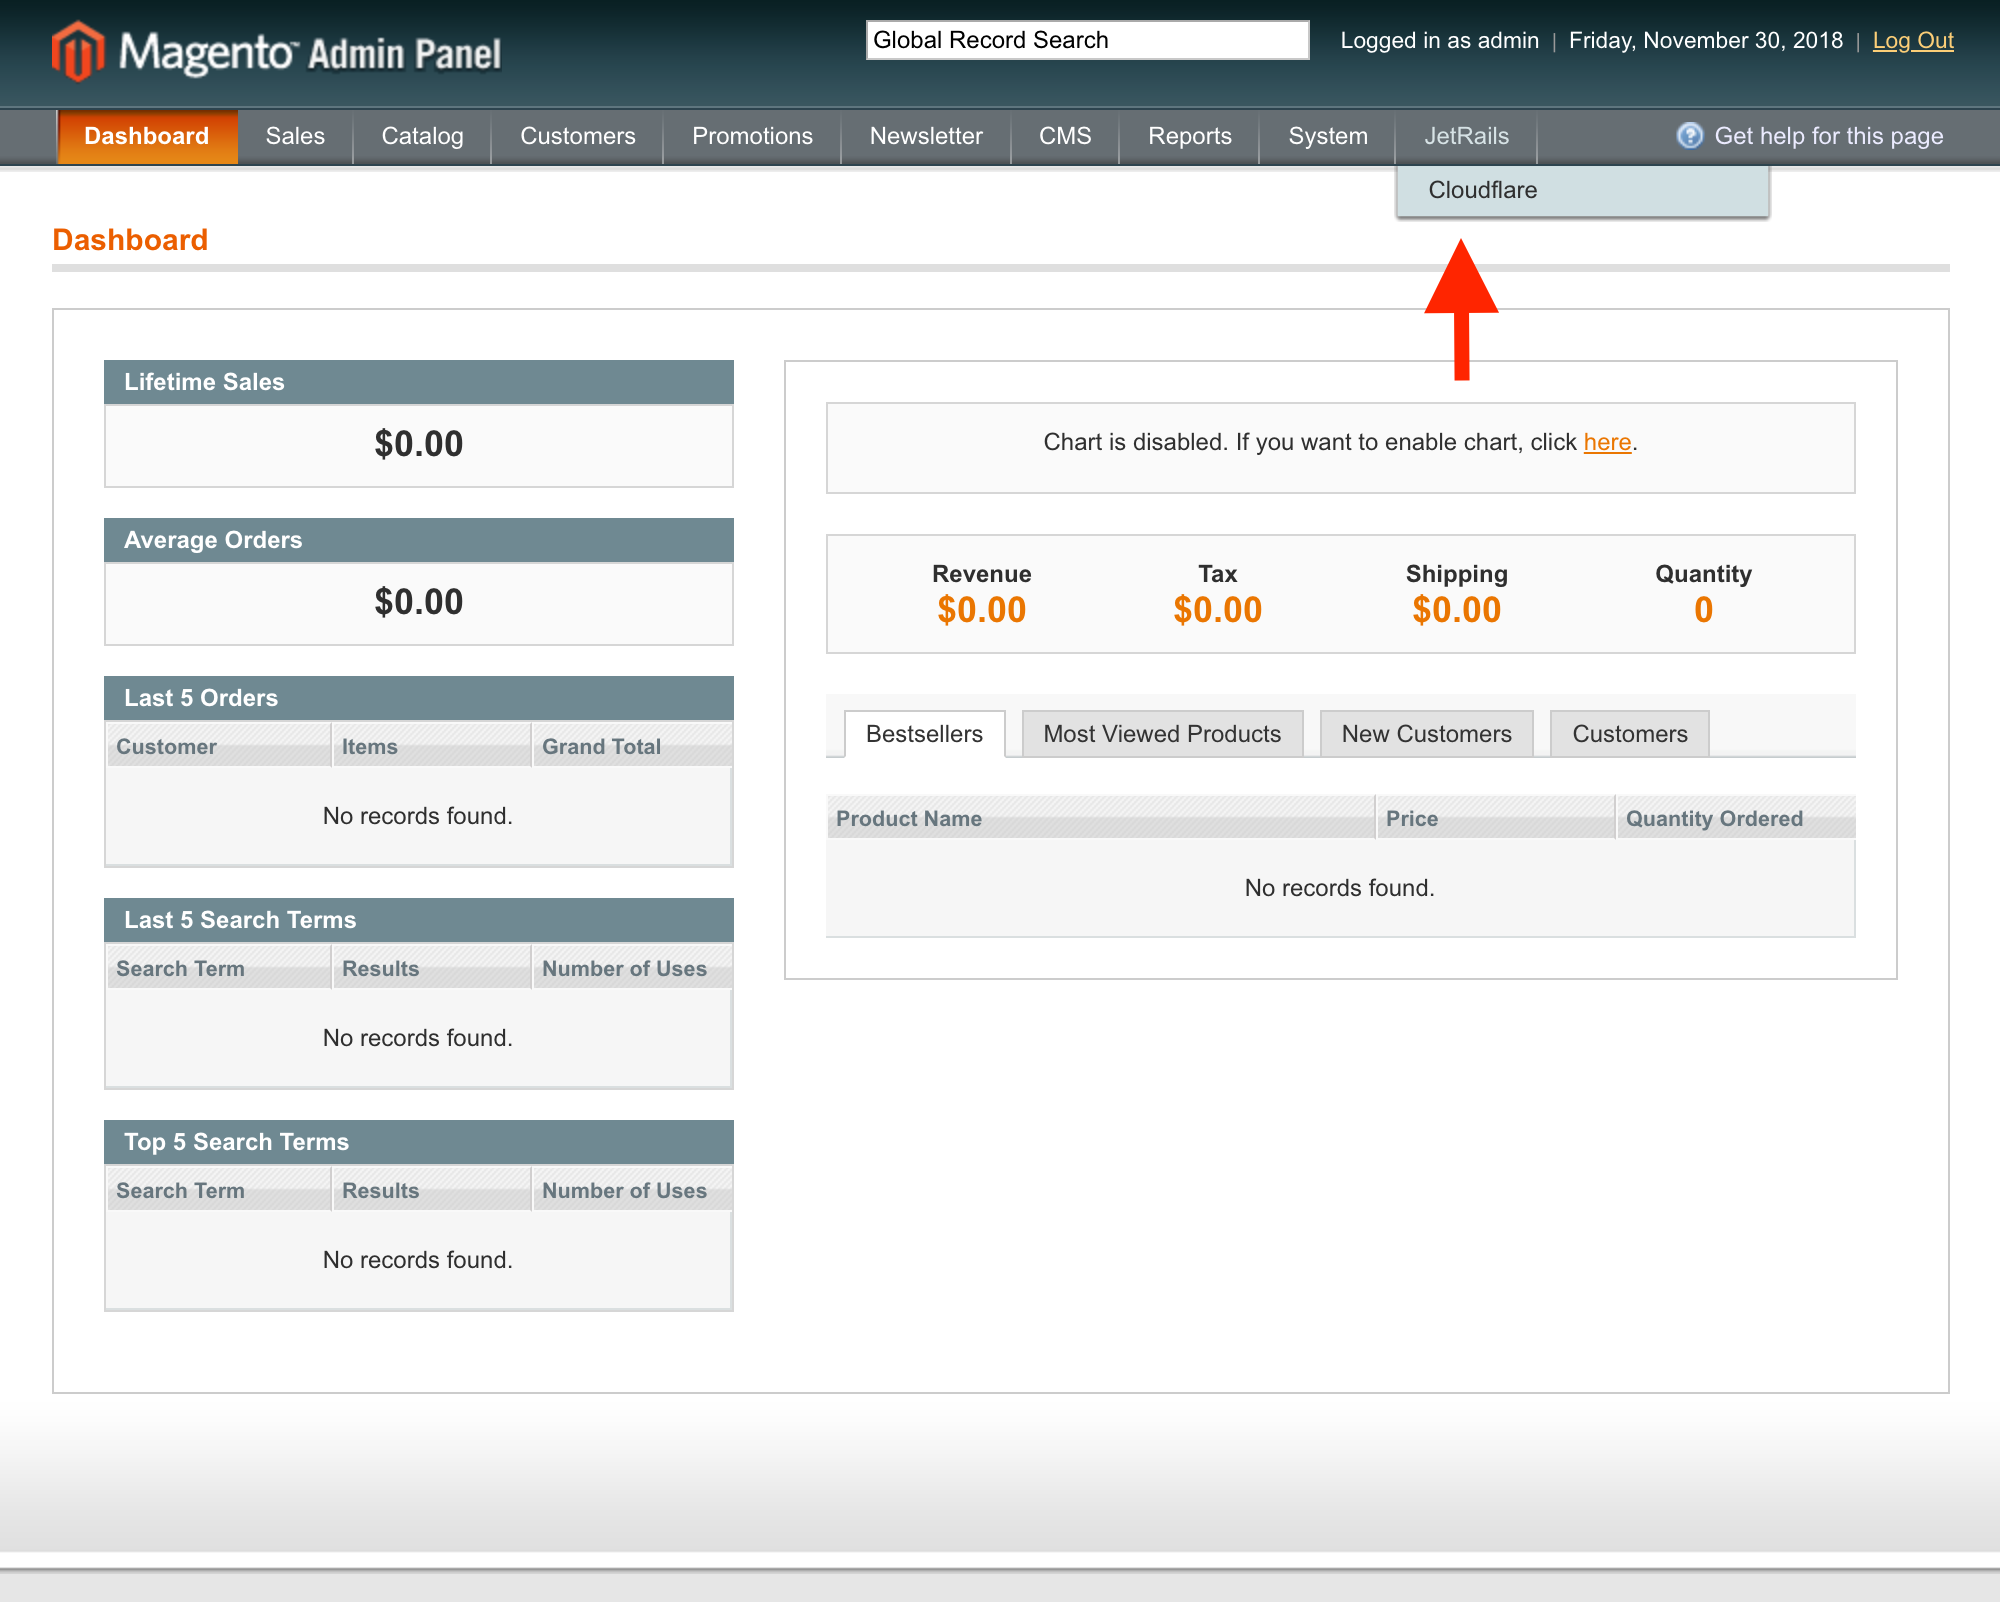Click the Last 5 Search Terms heading
Screen dimensions: 2000x1602
240,920
